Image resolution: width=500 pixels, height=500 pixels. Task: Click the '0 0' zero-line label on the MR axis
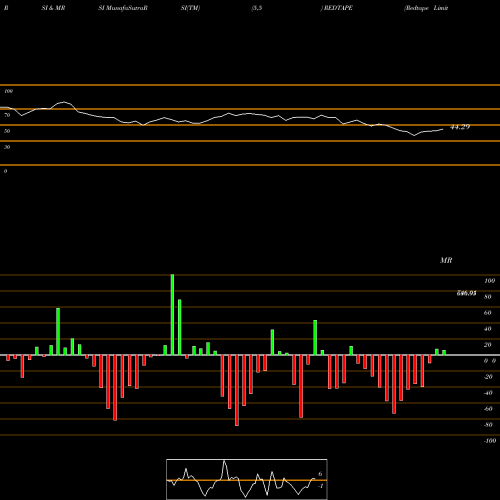pos(490,361)
